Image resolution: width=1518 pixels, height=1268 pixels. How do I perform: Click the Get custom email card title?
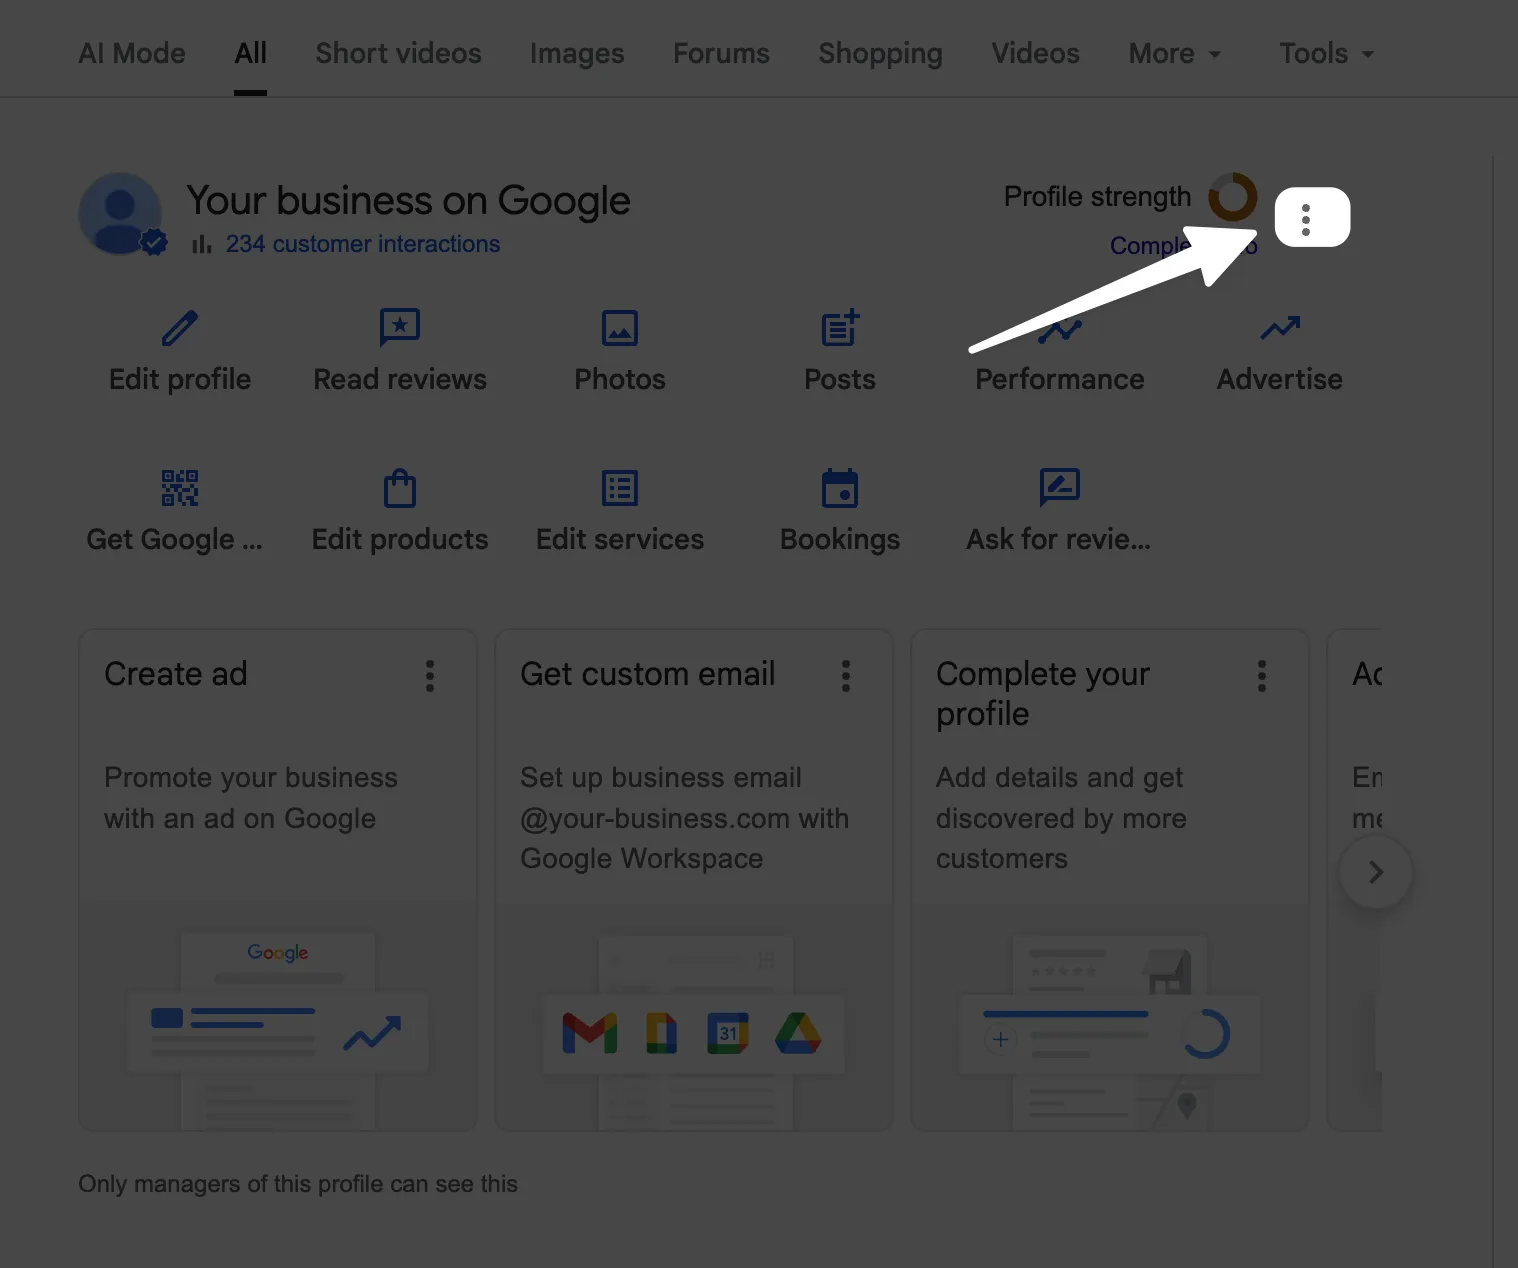648,674
